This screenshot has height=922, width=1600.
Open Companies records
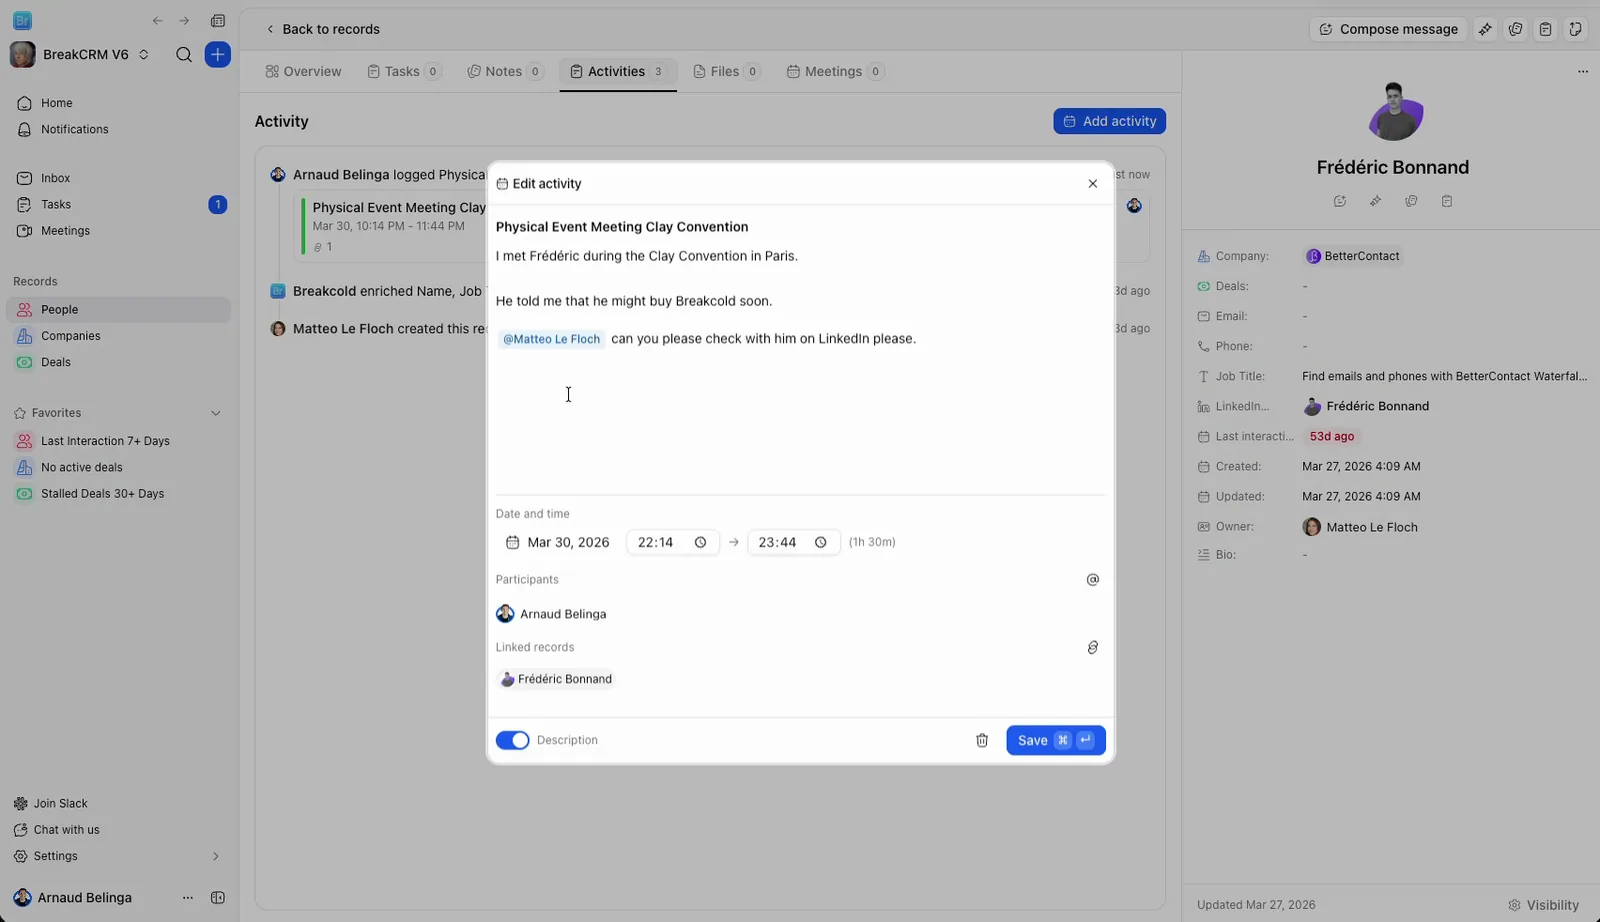click(118, 336)
